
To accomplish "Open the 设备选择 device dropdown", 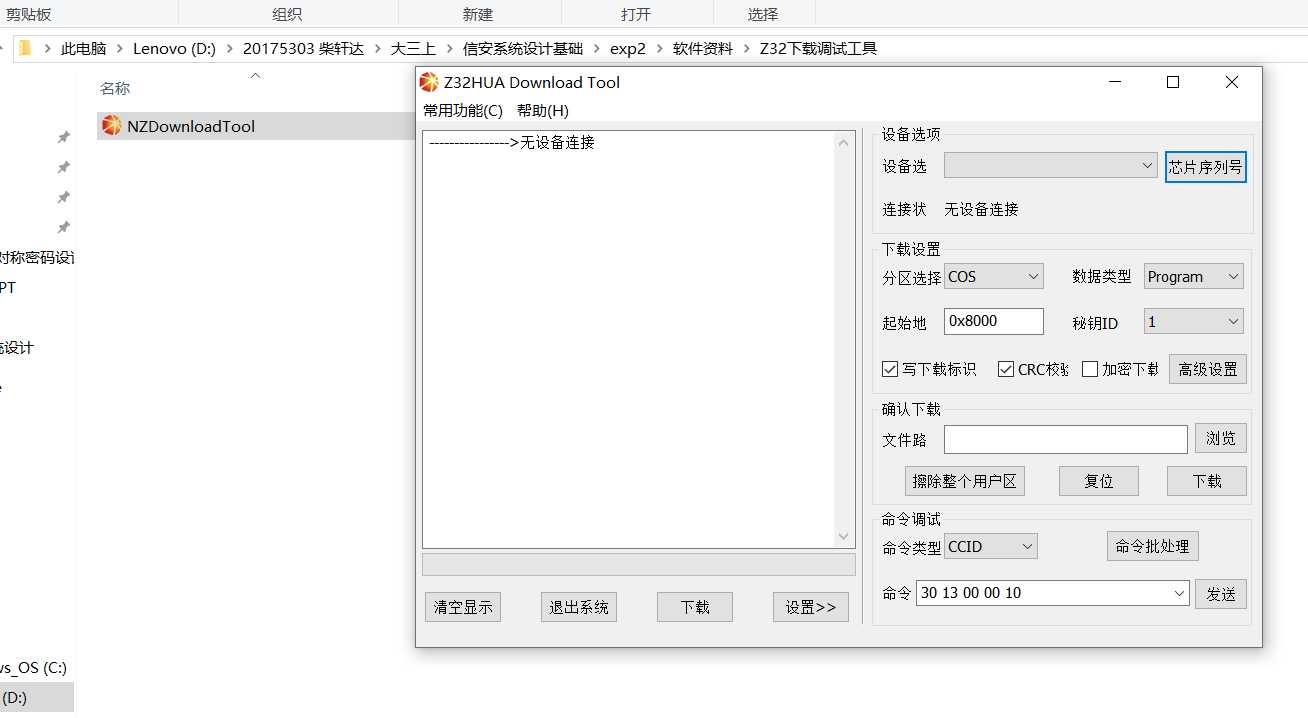I will [1051, 166].
